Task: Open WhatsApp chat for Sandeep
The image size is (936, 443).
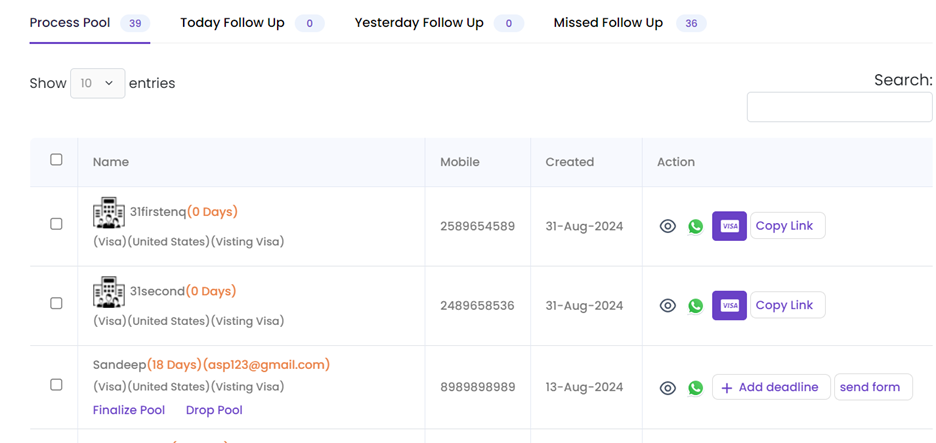Action: [695, 388]
